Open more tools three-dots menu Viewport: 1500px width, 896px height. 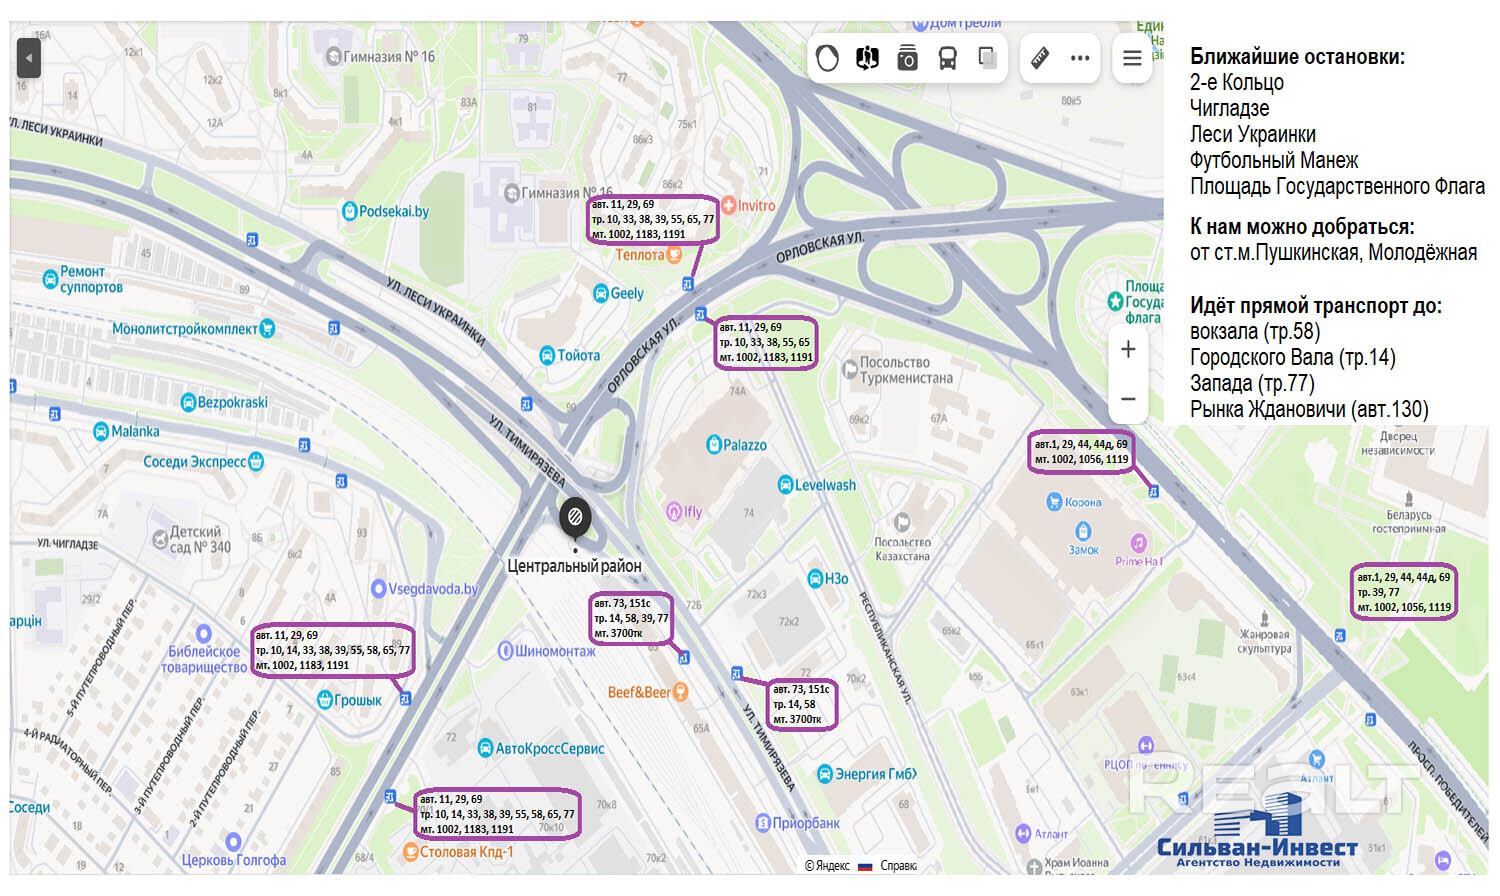coord(1080,58)
